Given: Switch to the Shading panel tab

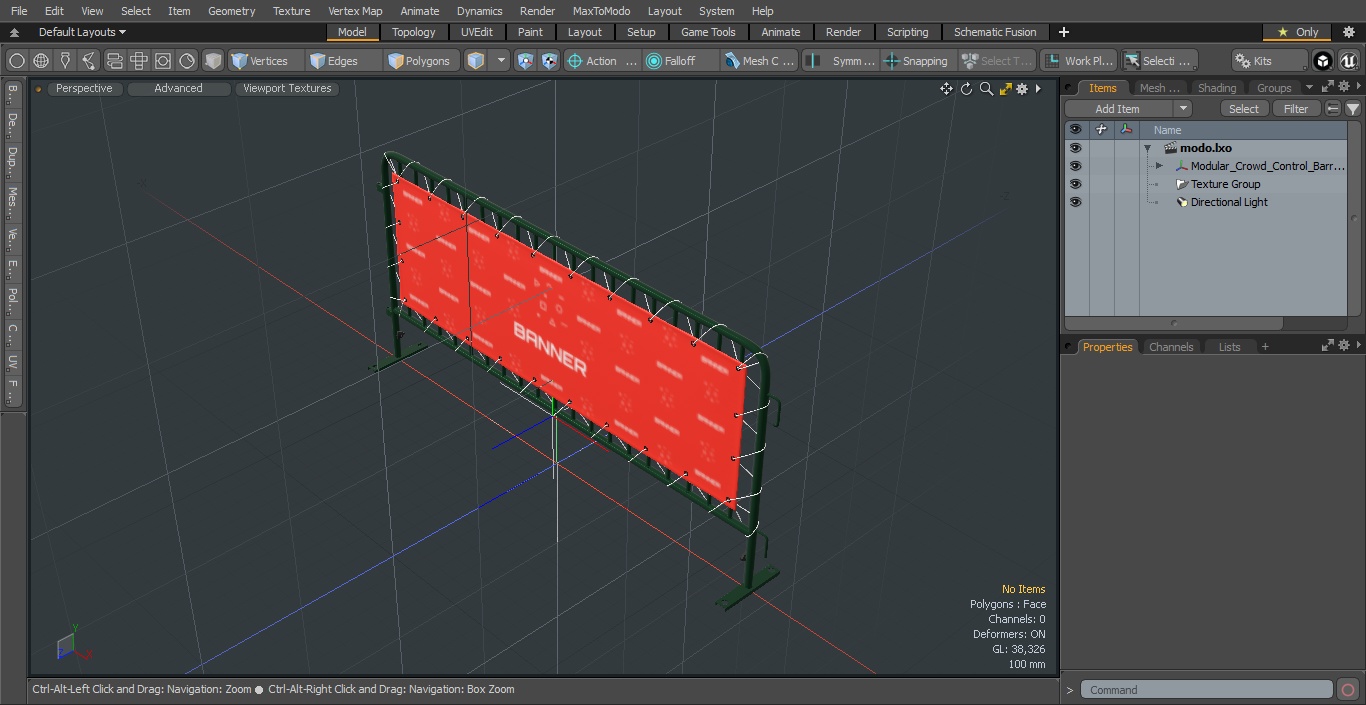Looking at the screenshot, I should point(1217,88).
